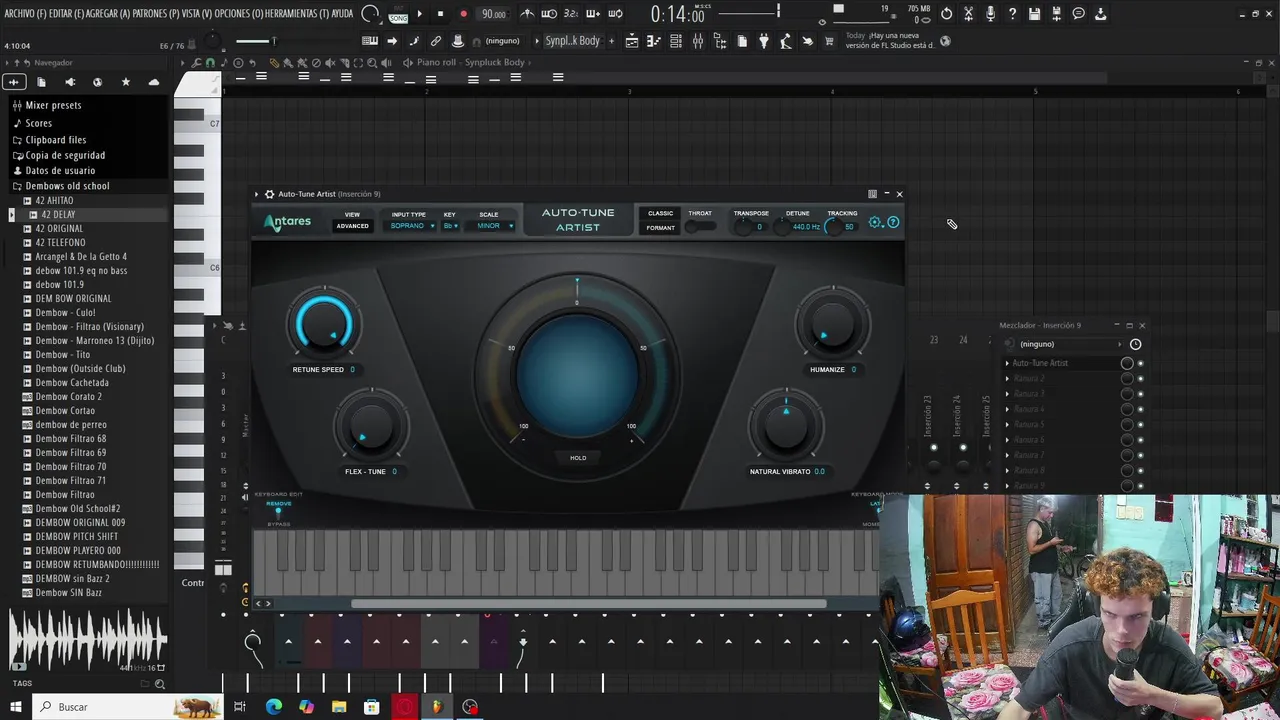Select the CLASSIC mode button

661,213
